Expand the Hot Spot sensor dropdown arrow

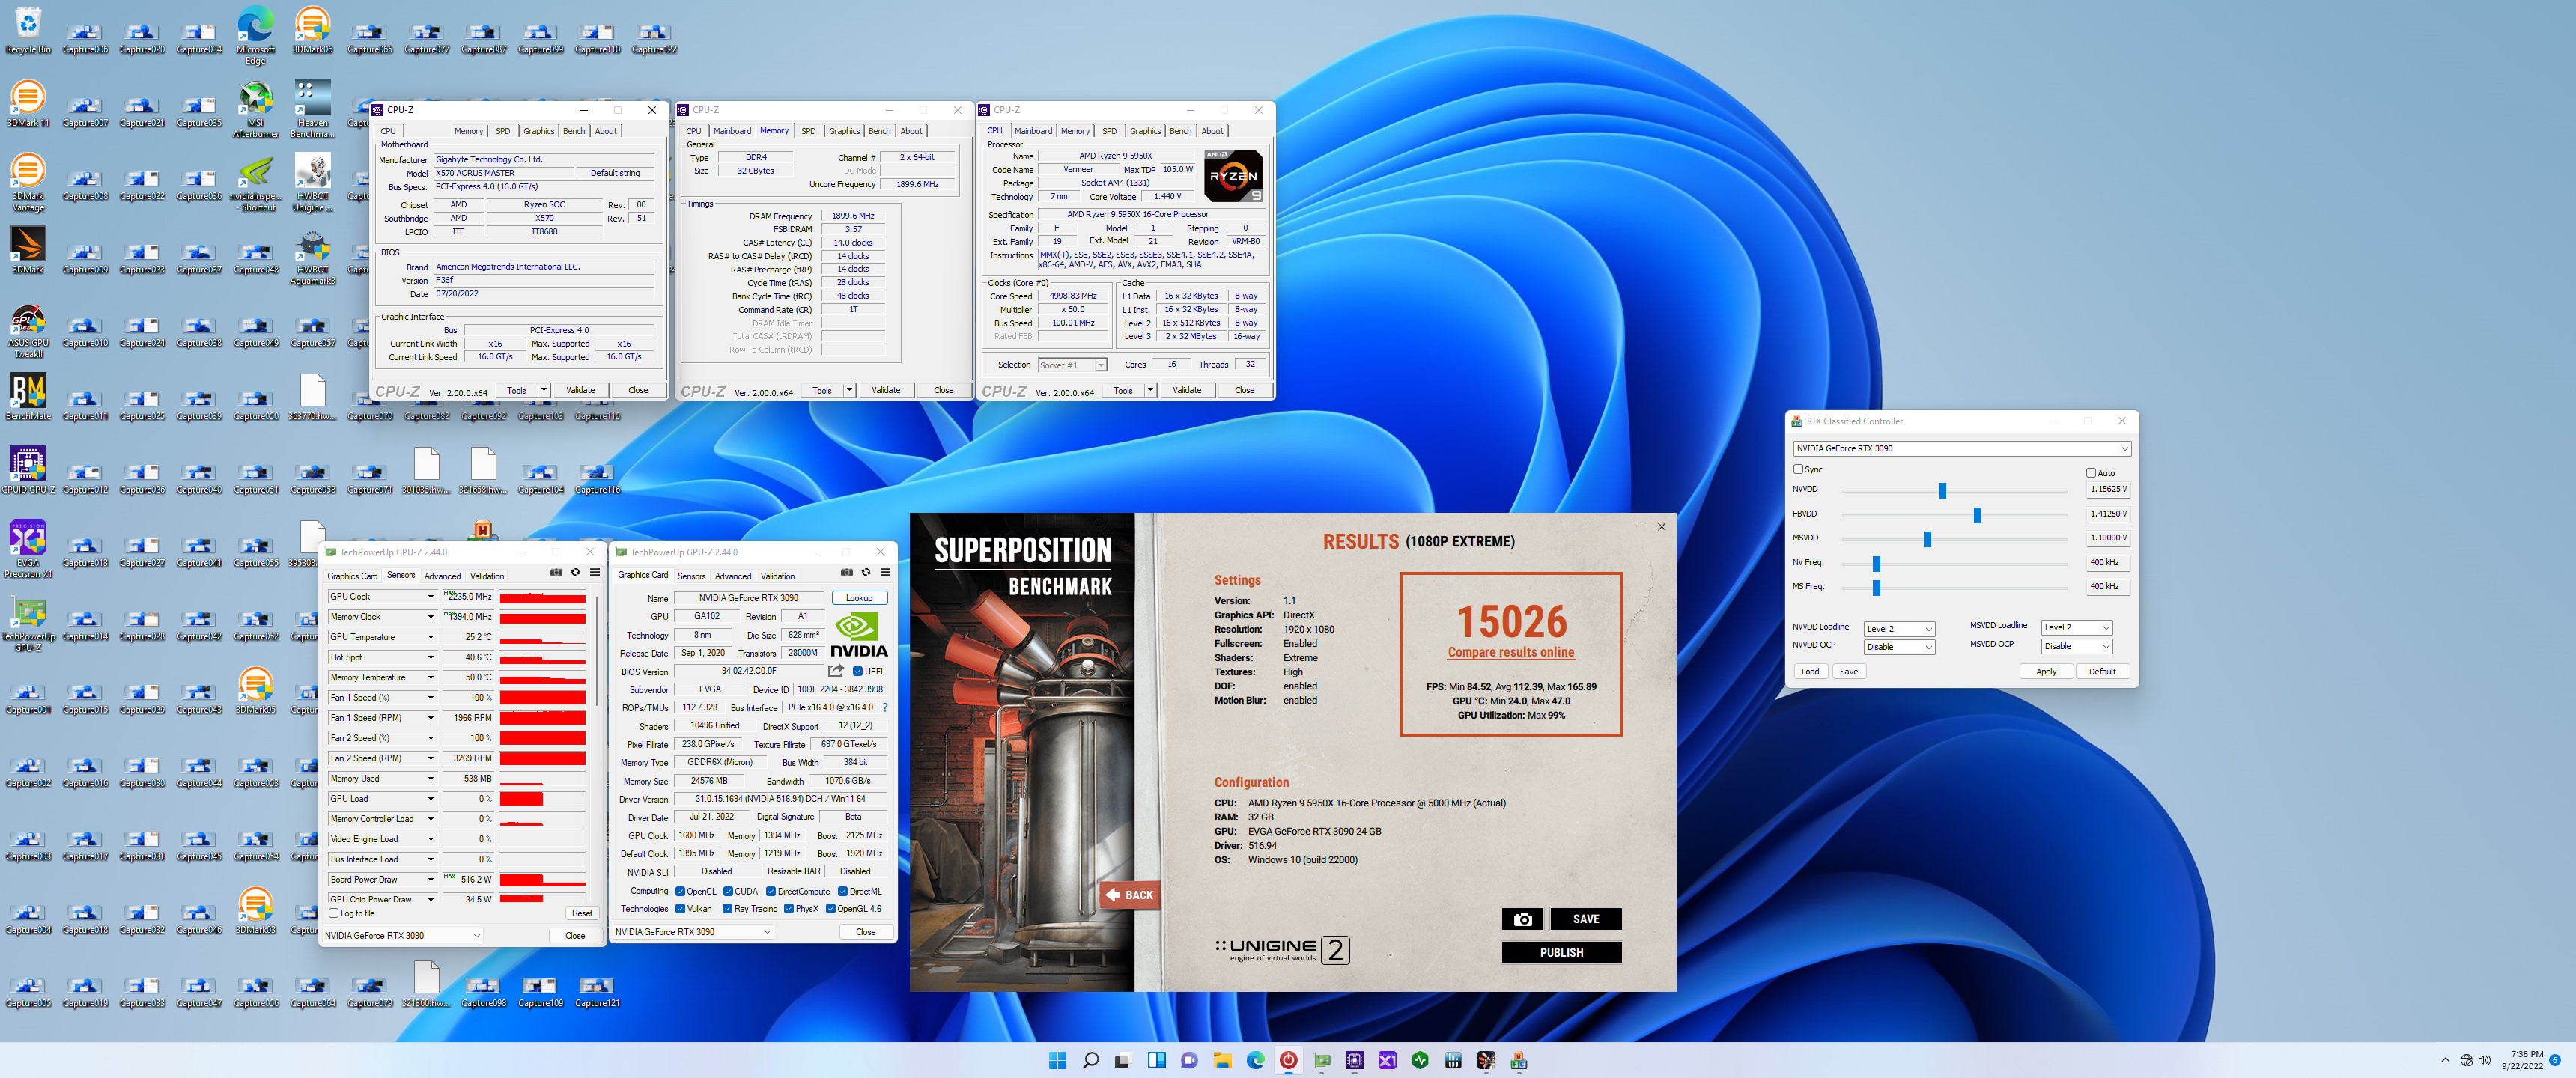431,657
